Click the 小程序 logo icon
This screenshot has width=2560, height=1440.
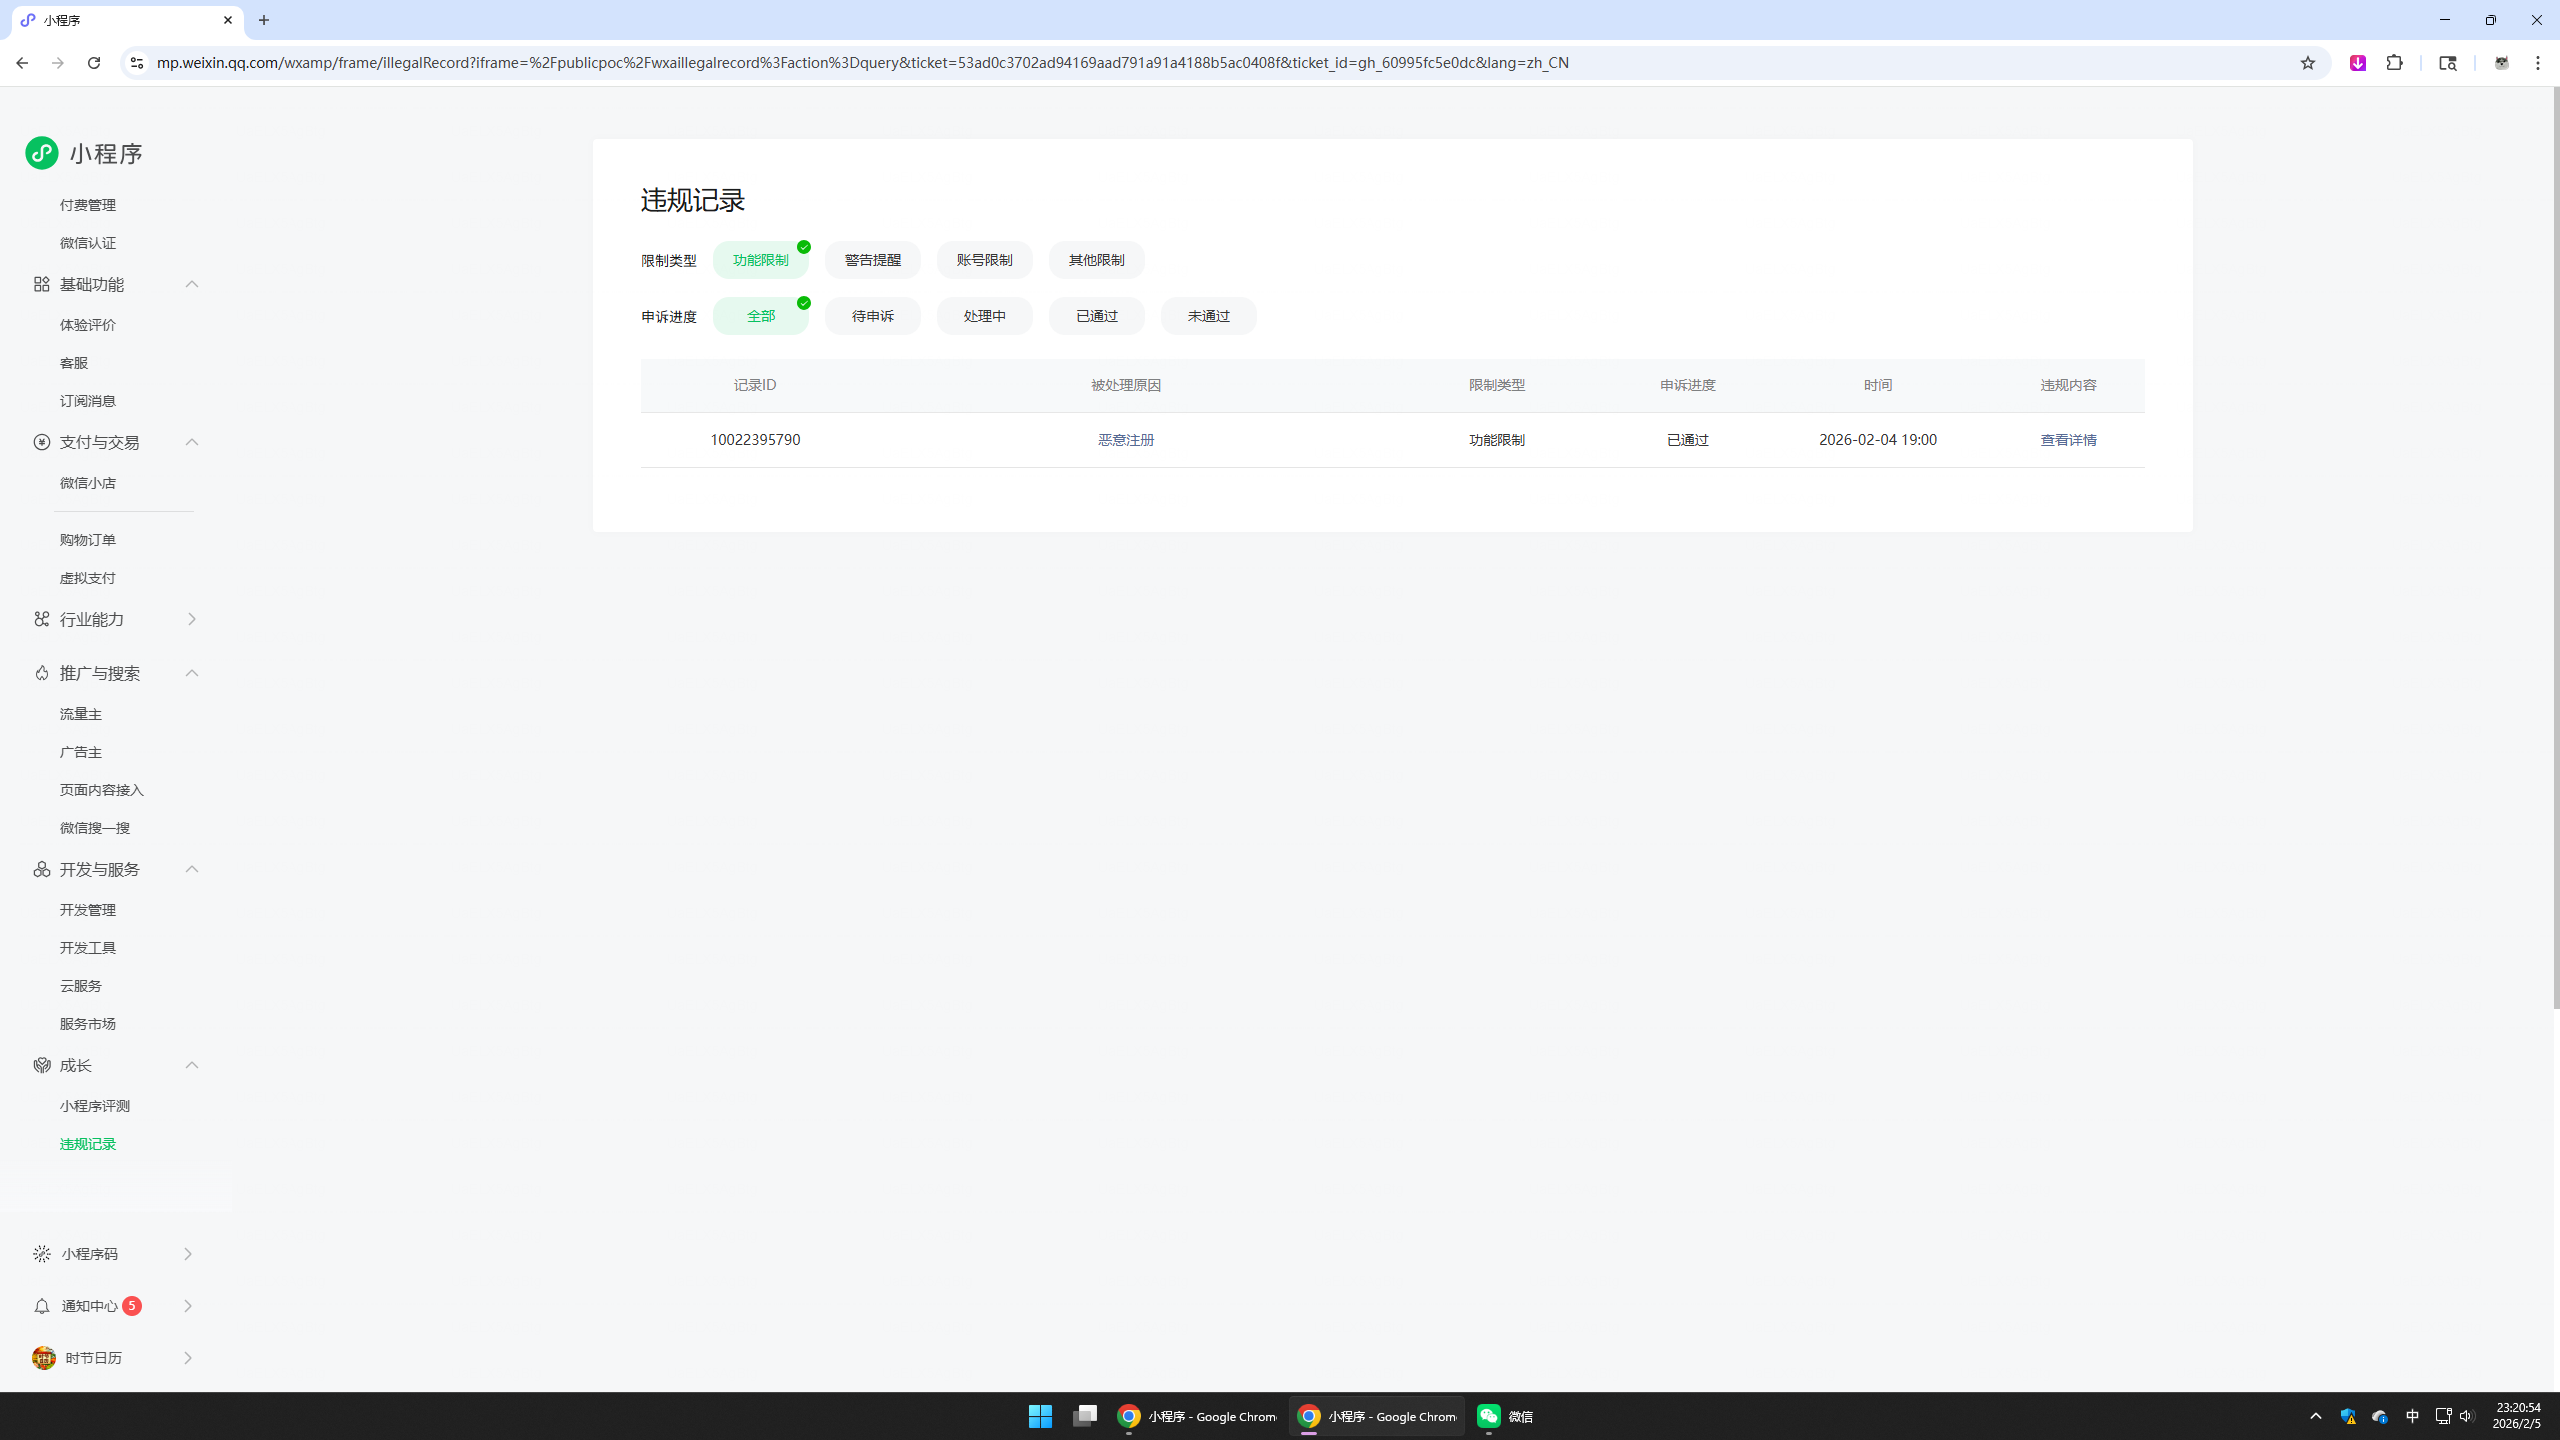(x=42, y=153)
